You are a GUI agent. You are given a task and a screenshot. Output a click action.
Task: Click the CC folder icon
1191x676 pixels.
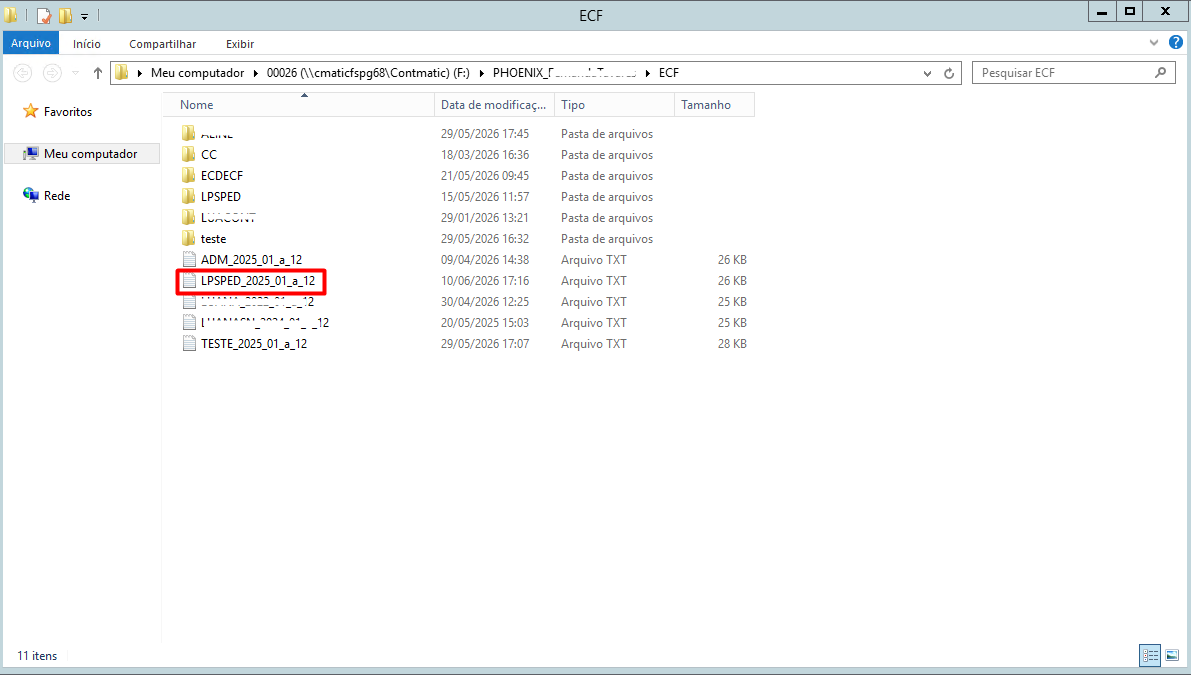[189, 154]
